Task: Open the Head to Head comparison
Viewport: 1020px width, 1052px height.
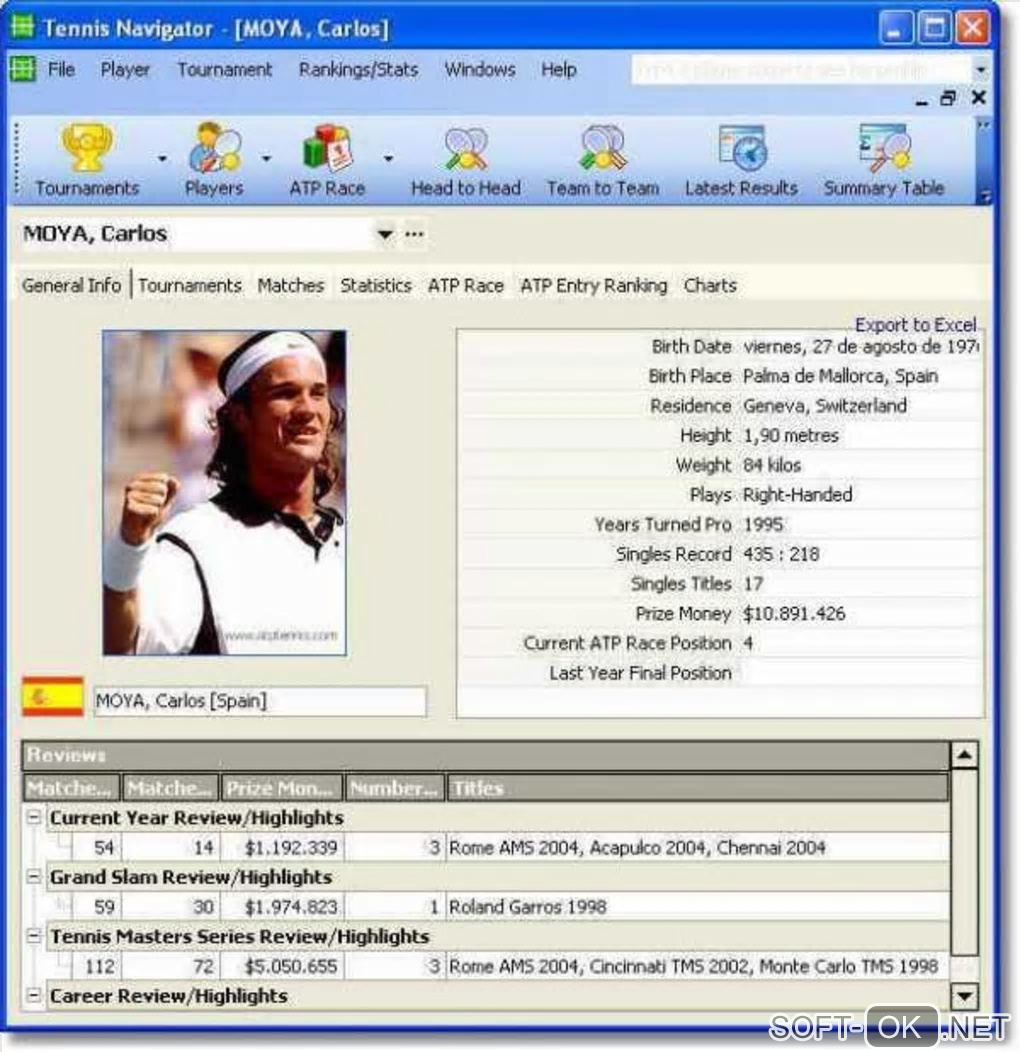Action: click(466, 160)
